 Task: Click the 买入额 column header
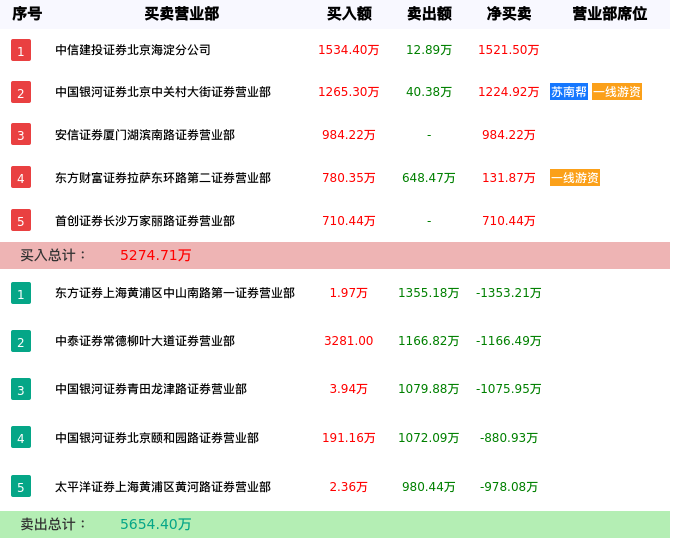click(x=349, y=14)
